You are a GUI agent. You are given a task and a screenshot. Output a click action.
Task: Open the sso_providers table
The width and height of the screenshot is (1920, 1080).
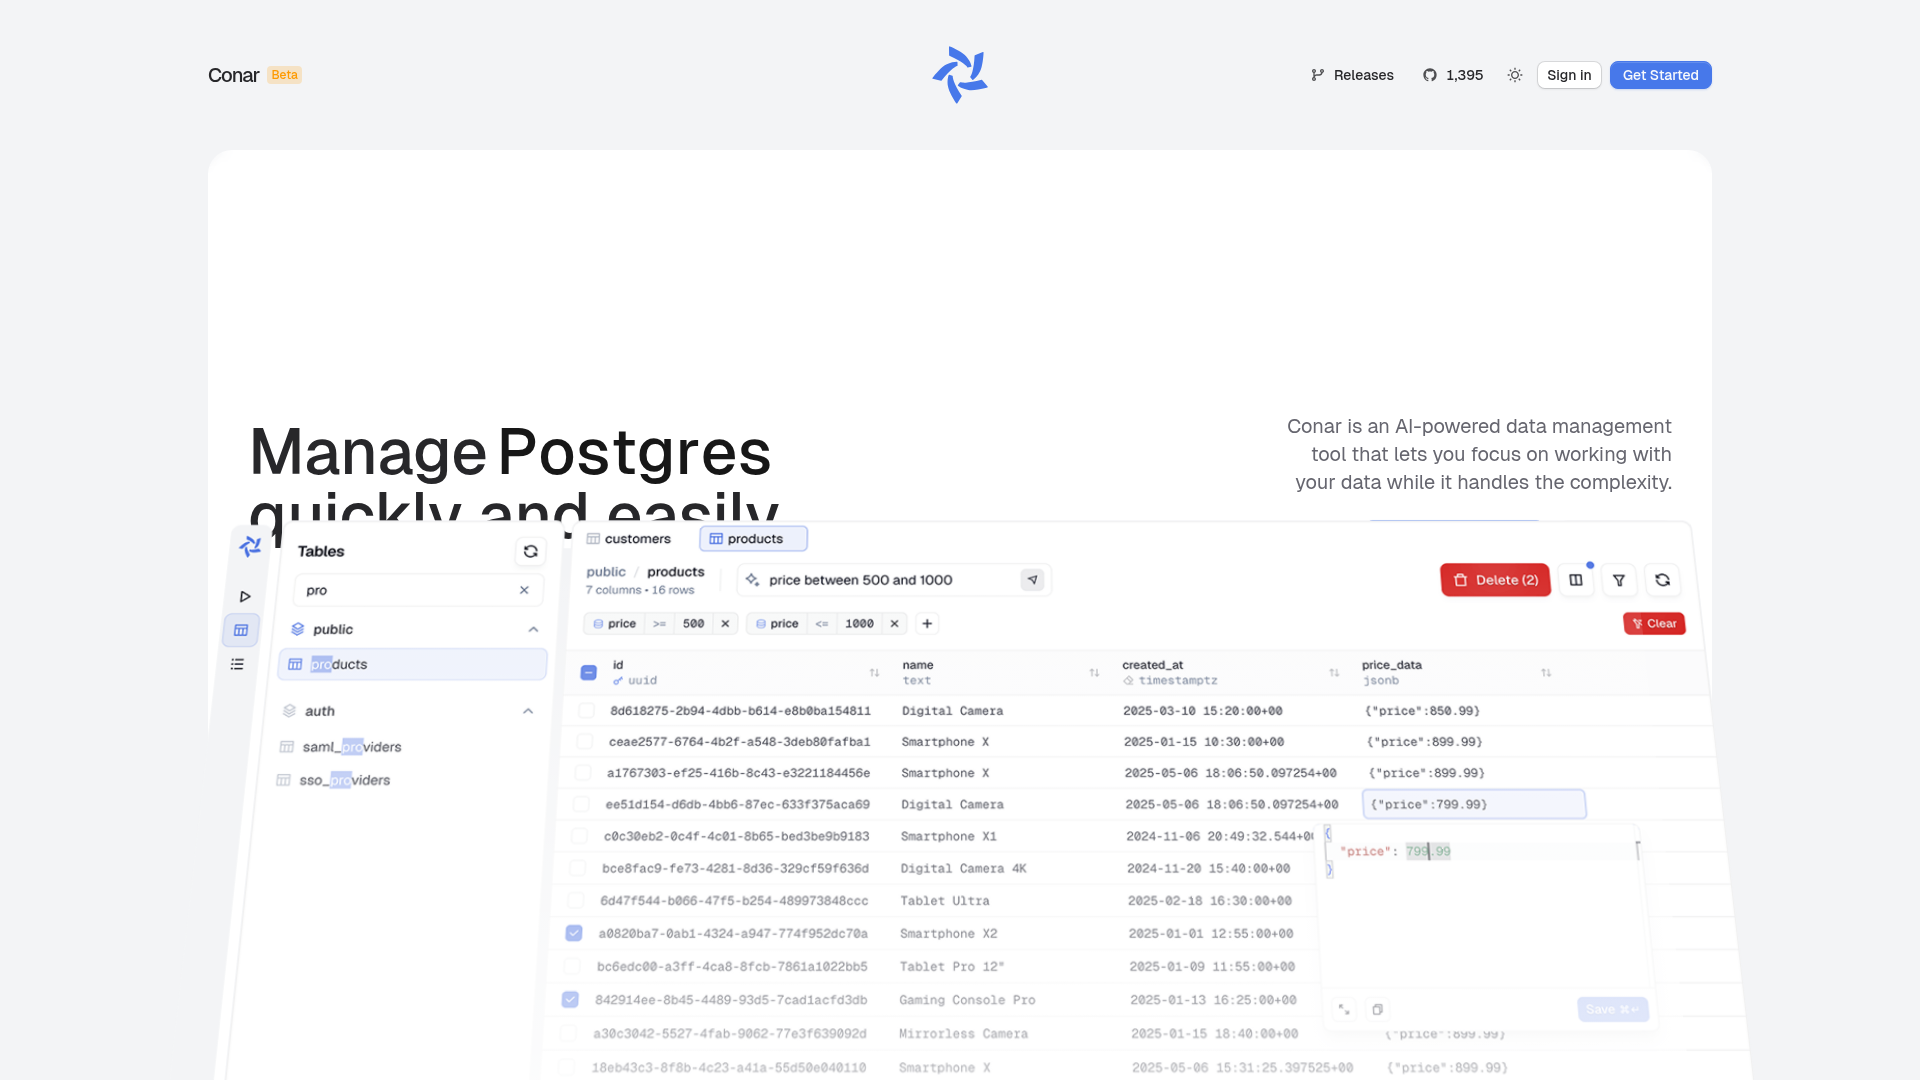pos(345,780)
